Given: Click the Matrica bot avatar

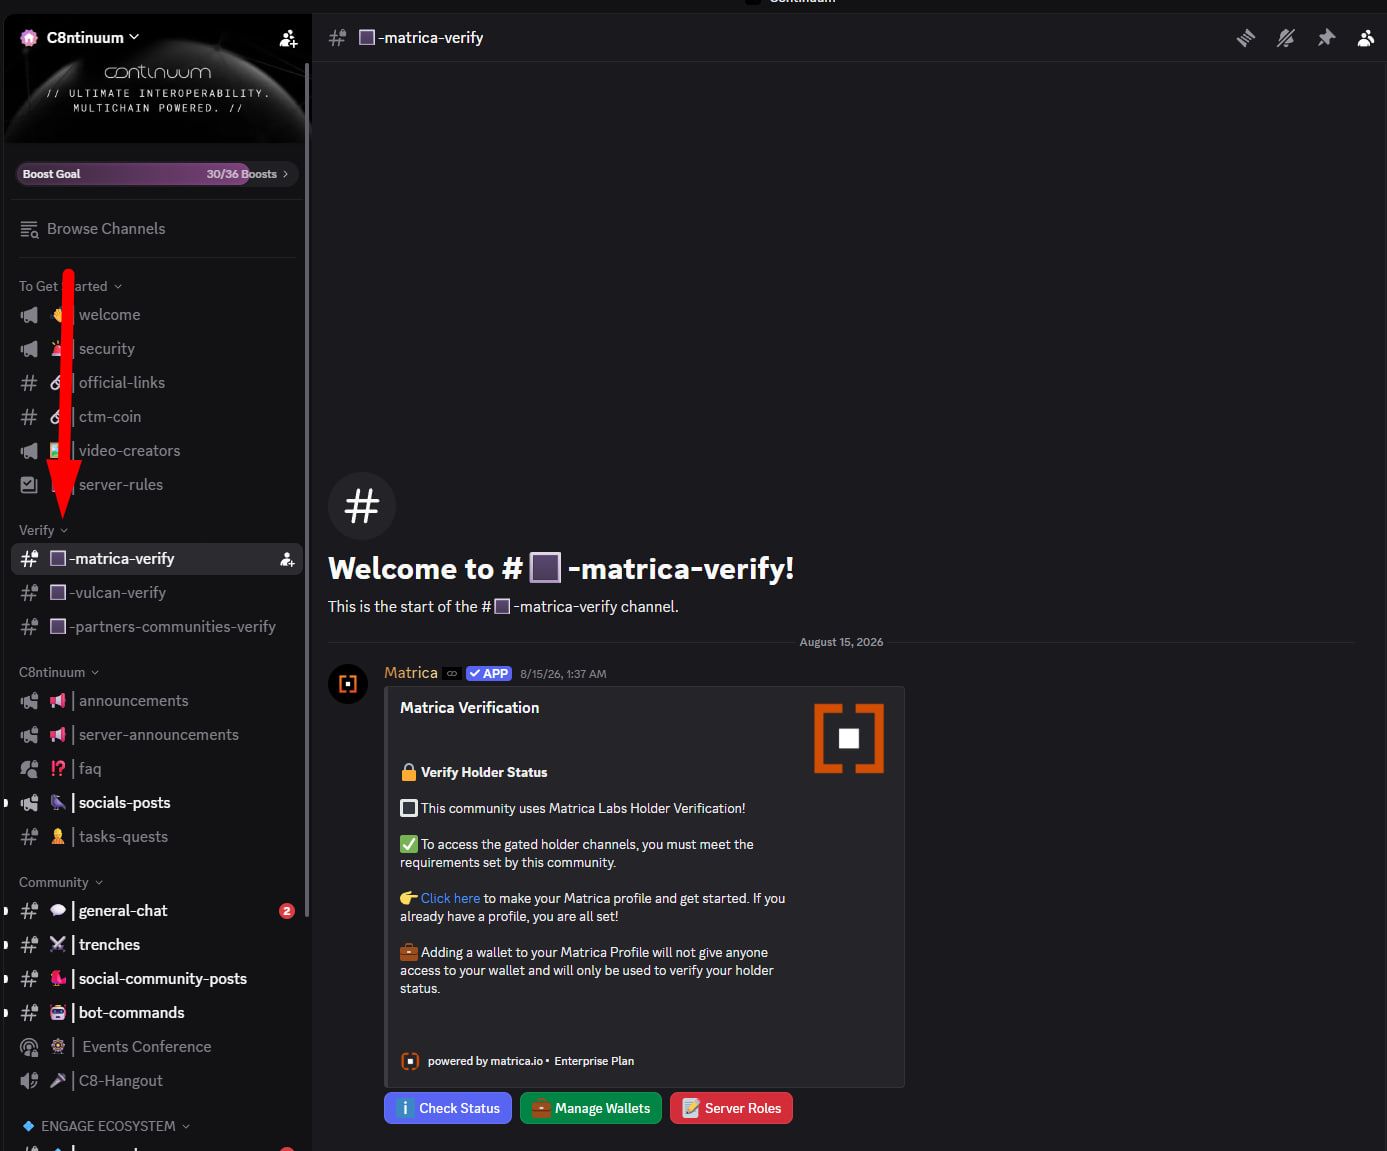Looking at the screenshot, I should 348,684.
